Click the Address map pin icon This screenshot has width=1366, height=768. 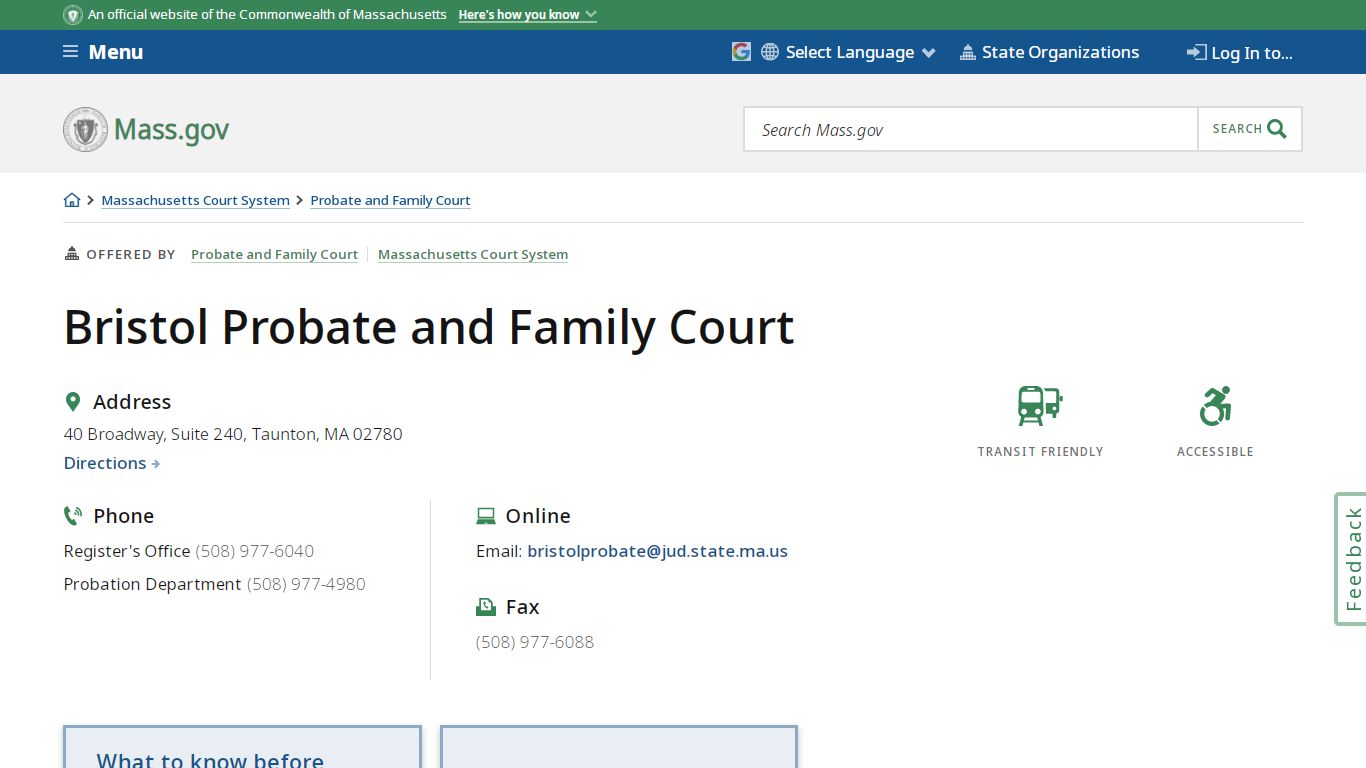pyautogui.click(x=72, y=402)
